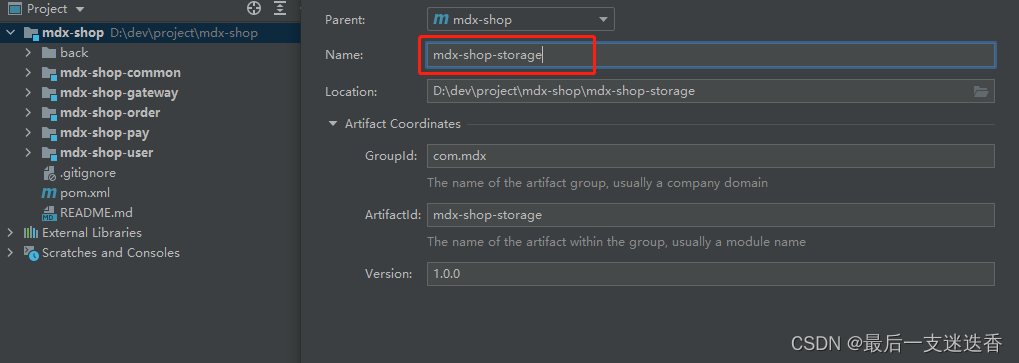This screenshot has height=363, width=1019.
Task: Expand the mdx-shop-common module
Action: click(28, 73)
